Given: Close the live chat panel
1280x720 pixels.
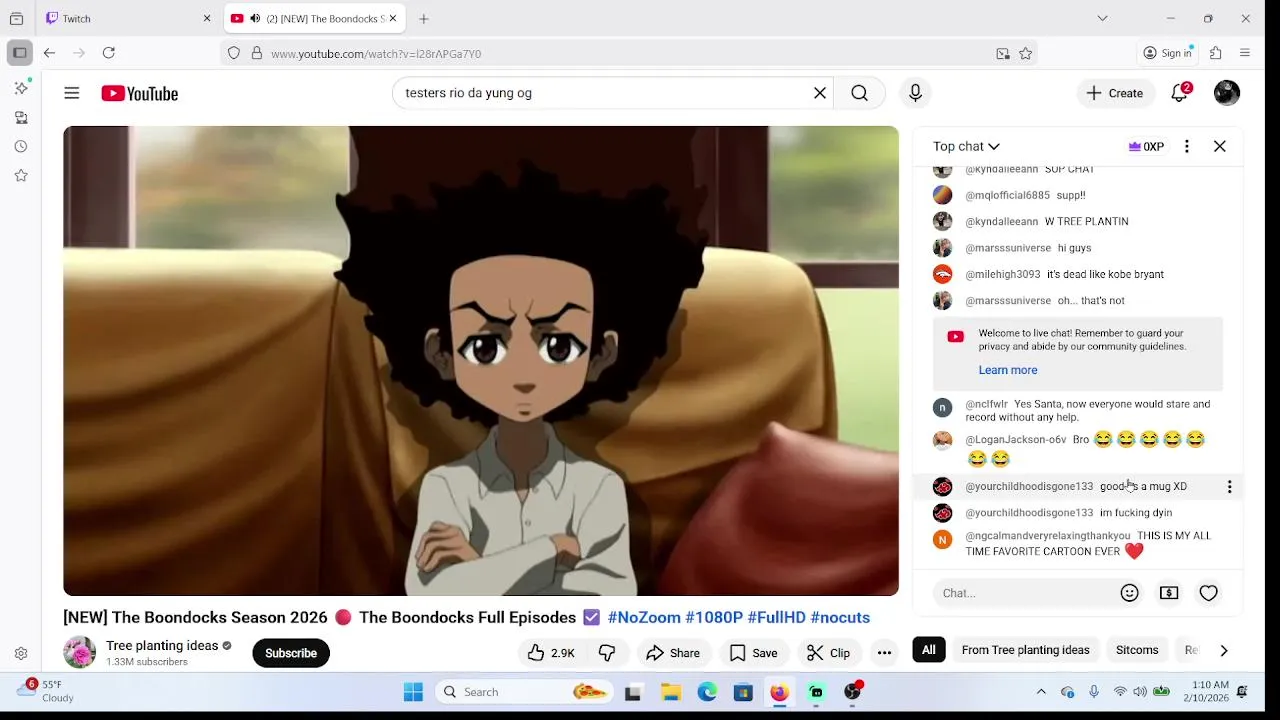Looking at the screenshot, I should [1220, 146].
